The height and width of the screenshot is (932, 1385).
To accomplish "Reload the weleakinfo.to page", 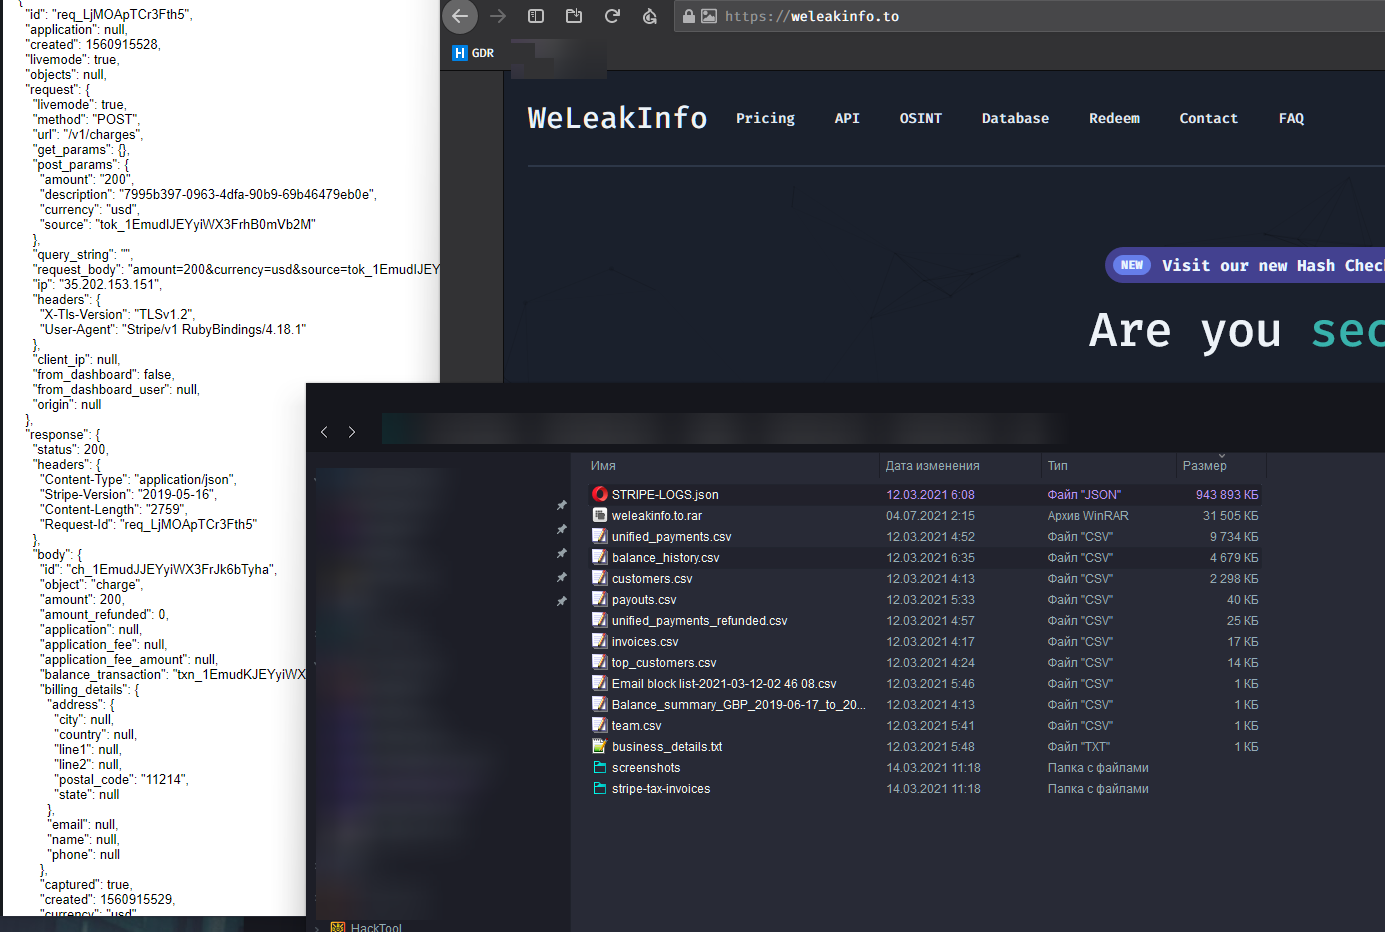I will coord(612,16).
